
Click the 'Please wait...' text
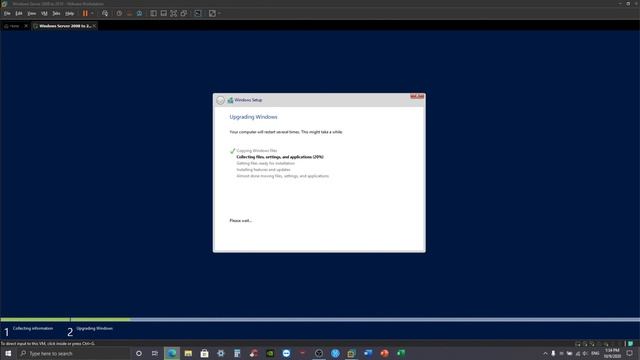tap(241, 220)
